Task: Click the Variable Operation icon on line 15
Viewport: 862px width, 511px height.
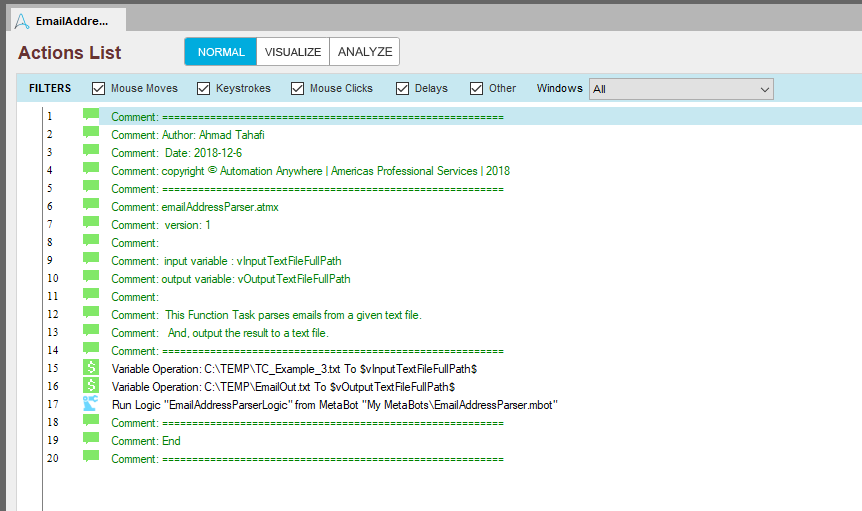Action: [x=91, y=368]
